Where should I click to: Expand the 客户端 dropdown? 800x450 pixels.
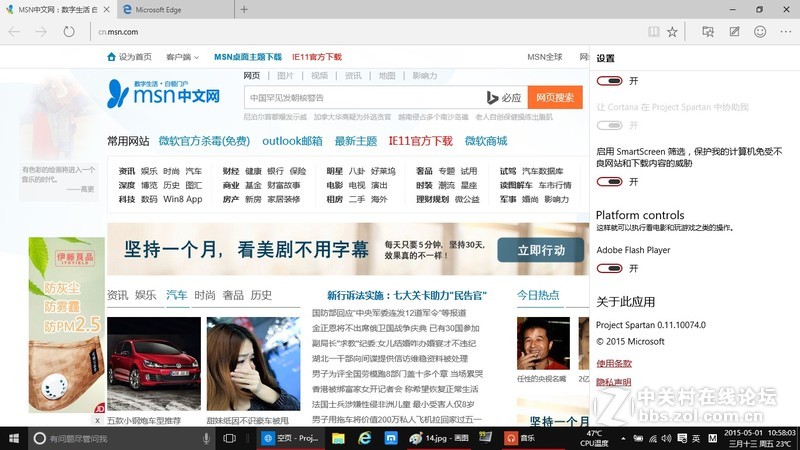pyautogui.click(x=182, y=57)
